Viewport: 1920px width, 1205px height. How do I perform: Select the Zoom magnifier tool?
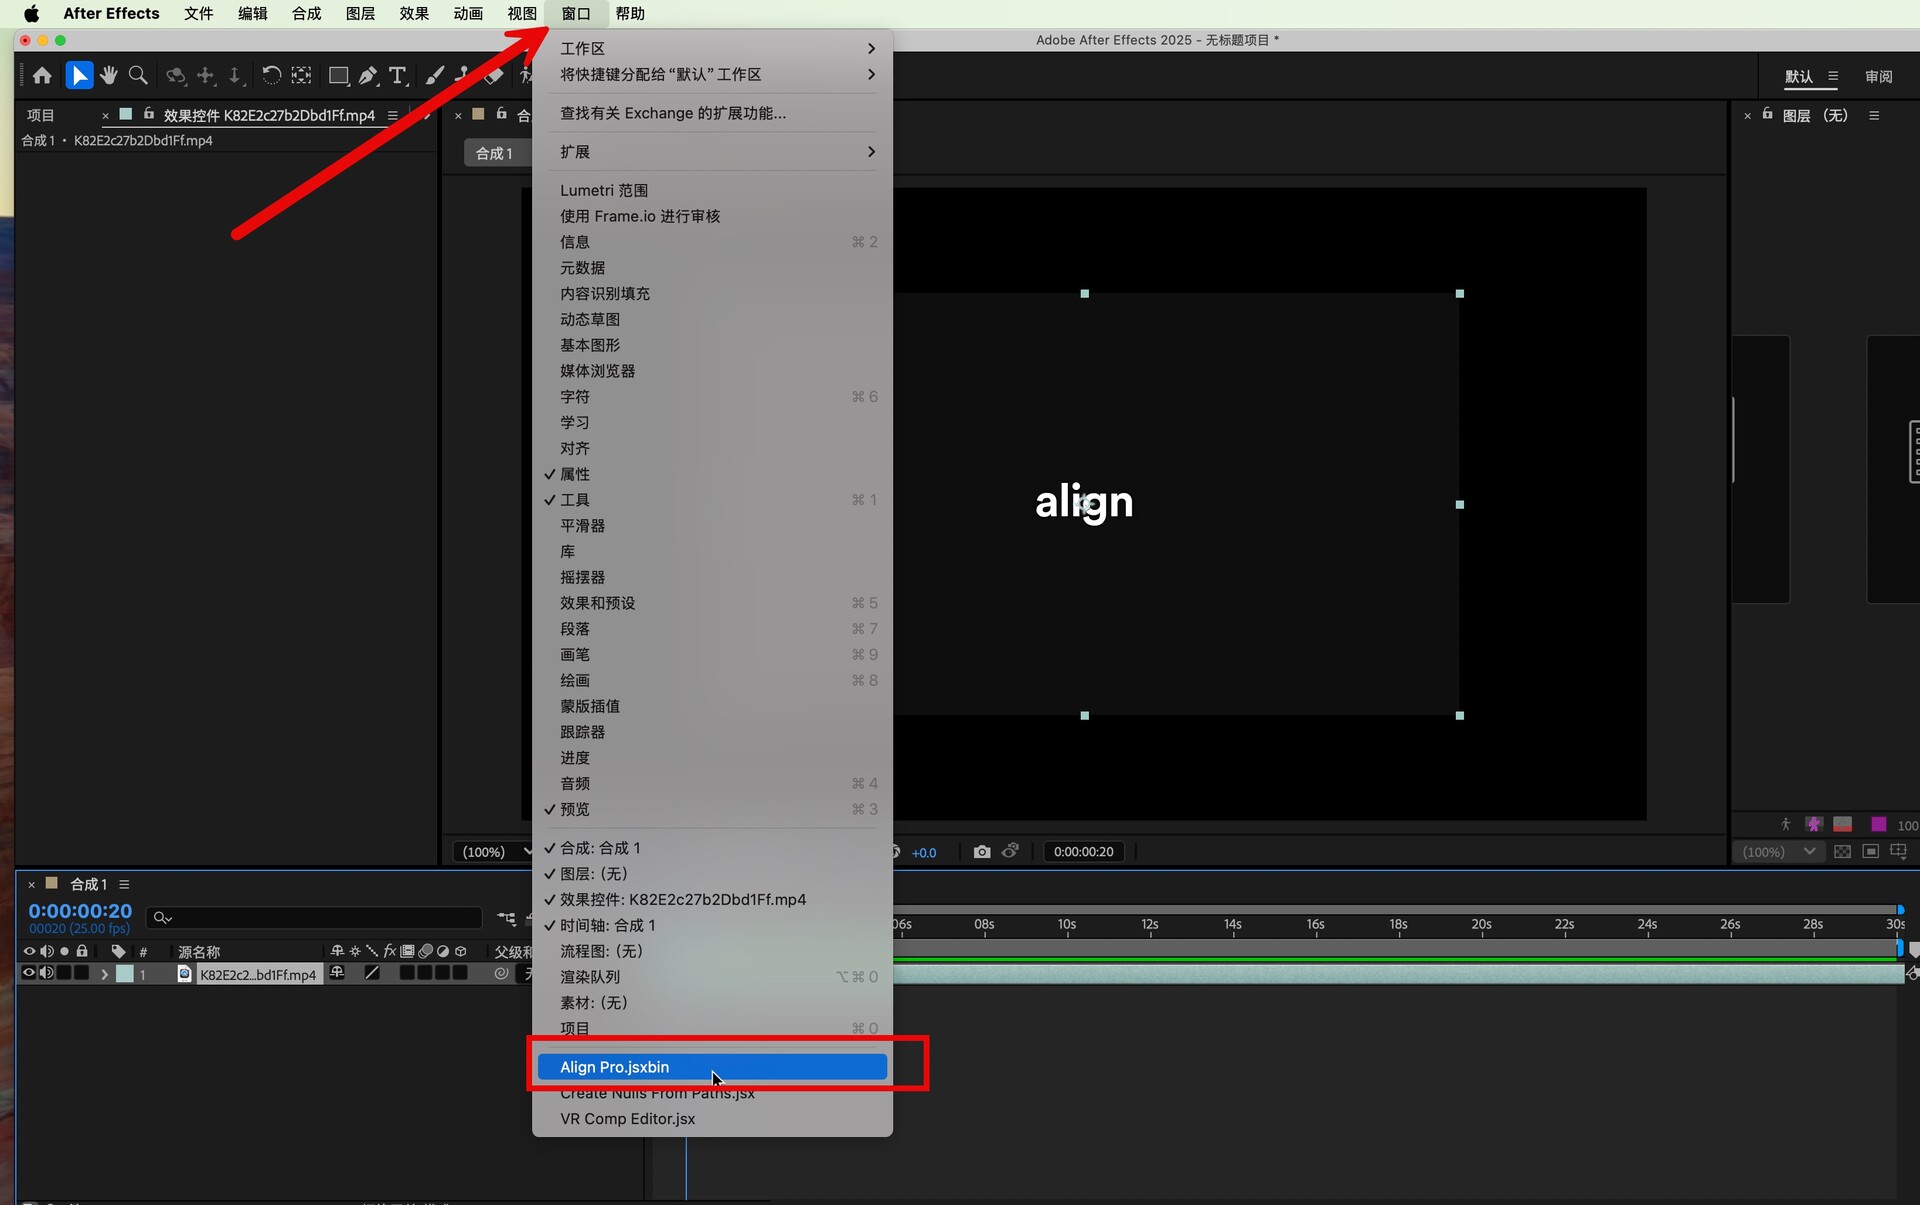138,75
